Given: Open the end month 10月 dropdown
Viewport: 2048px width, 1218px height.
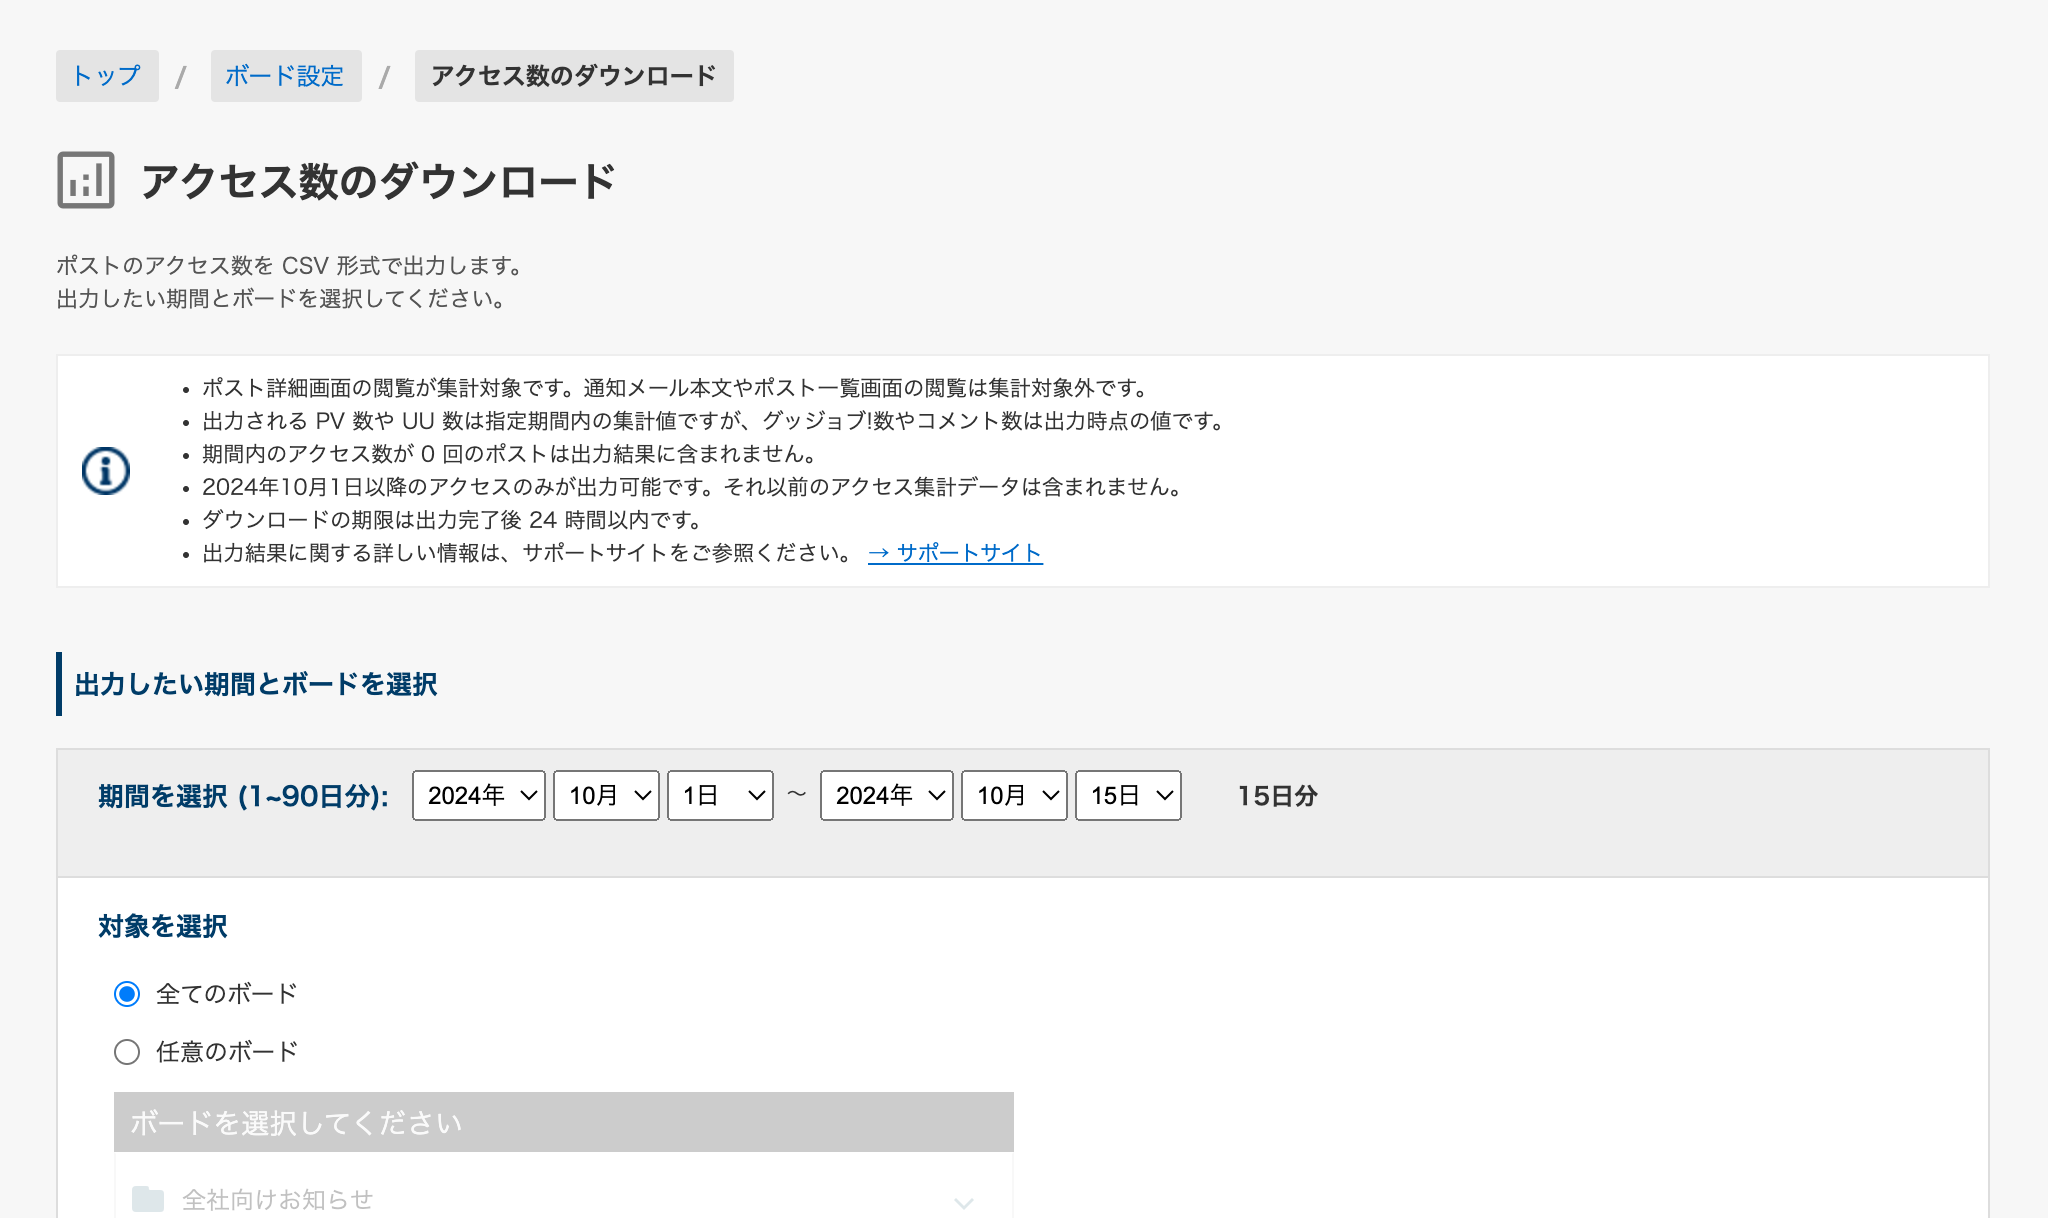Looking at the screenshot, I should (1014, 796).
